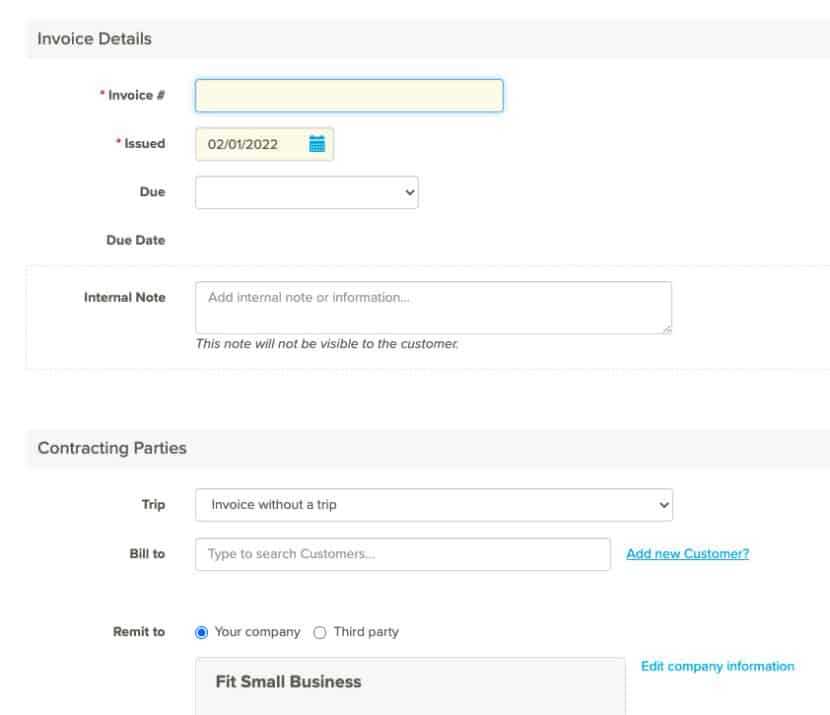Viewport: 830px width, 715px height.
Task: Click the Internal Note resize handle
Action: tap(668, 329)
